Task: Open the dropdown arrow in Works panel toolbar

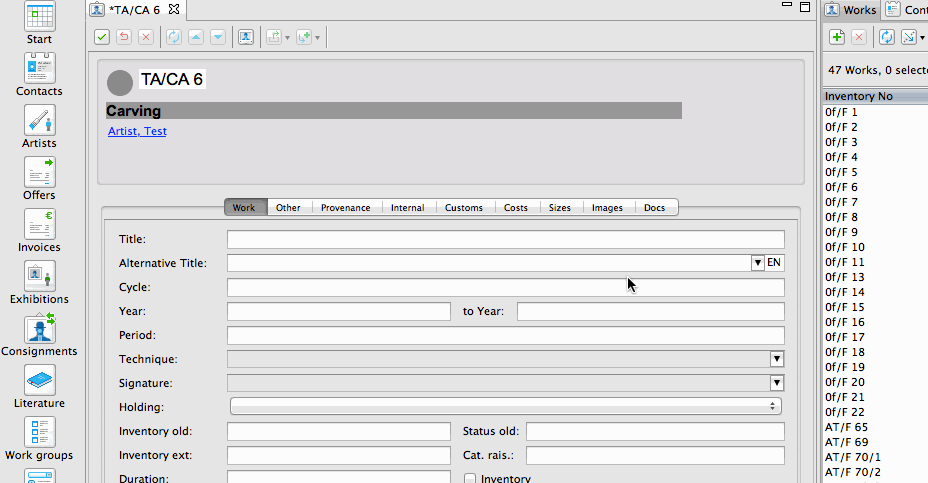Action: (922, 38)
